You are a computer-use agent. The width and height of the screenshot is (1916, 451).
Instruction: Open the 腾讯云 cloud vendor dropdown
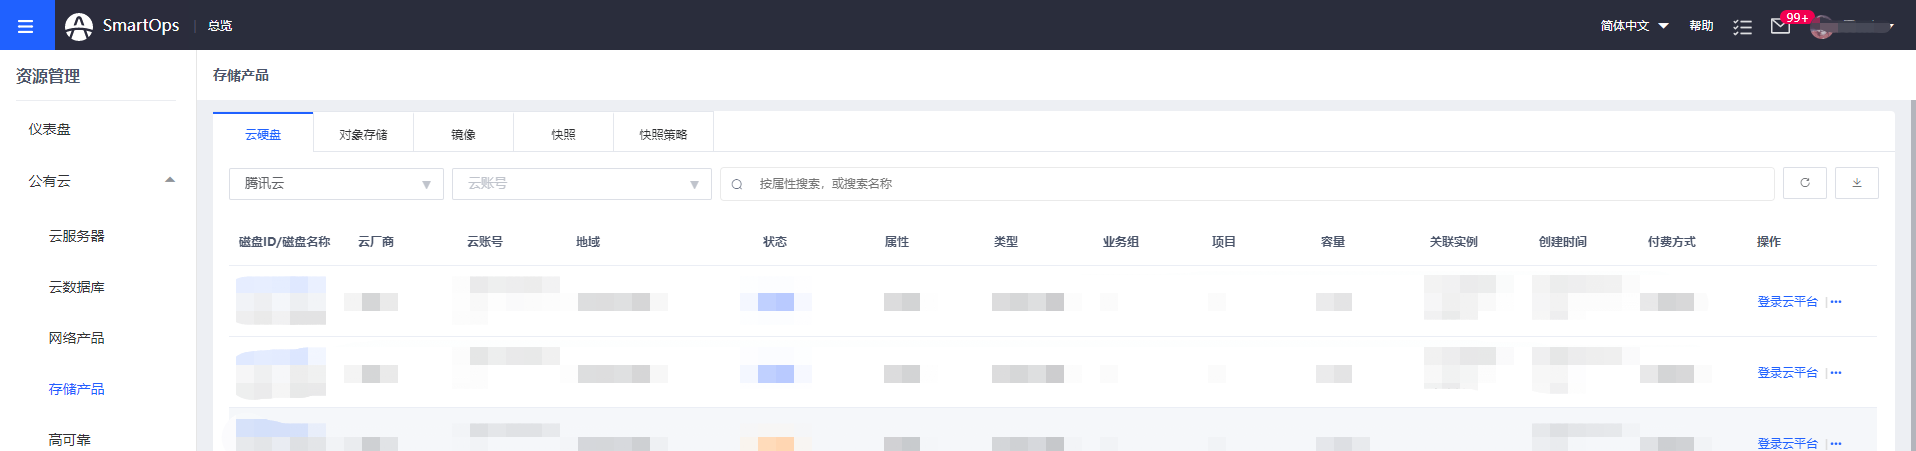[x=336, y=184]
